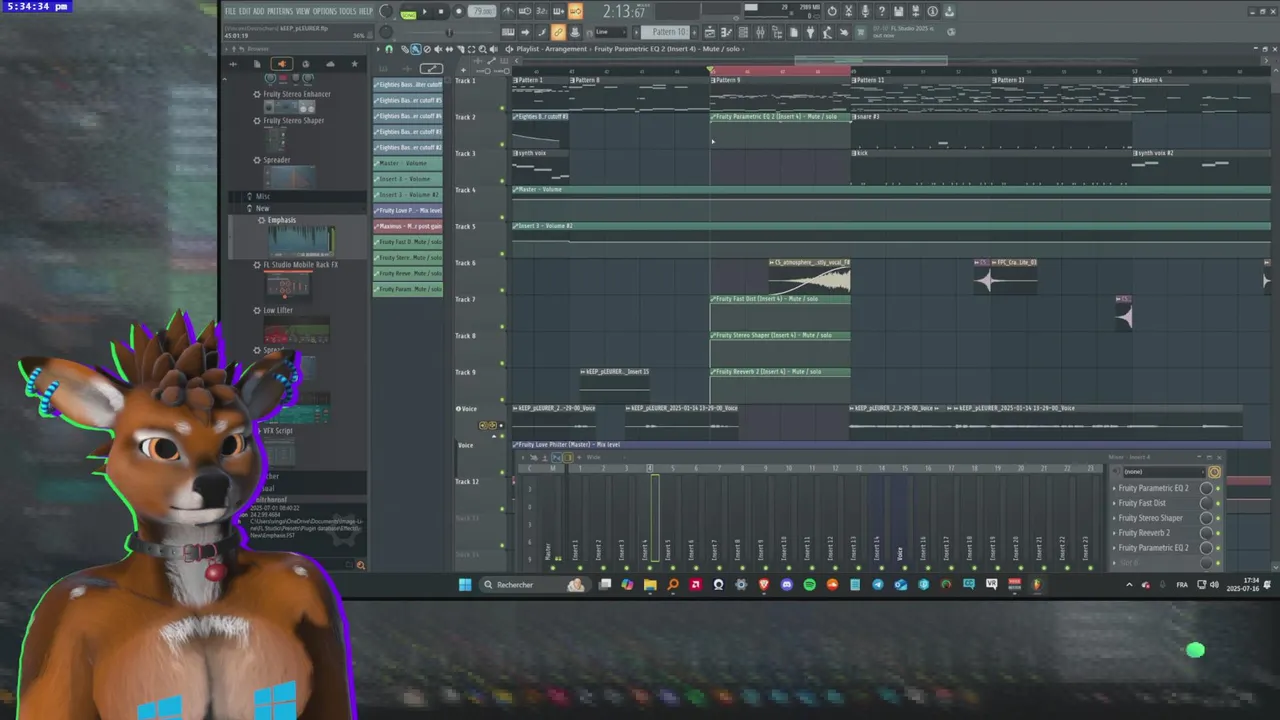This screenshot has height=720, width=1280.
Task: Toggle Track 4 mute LED
Action: (x=502, y=216)
